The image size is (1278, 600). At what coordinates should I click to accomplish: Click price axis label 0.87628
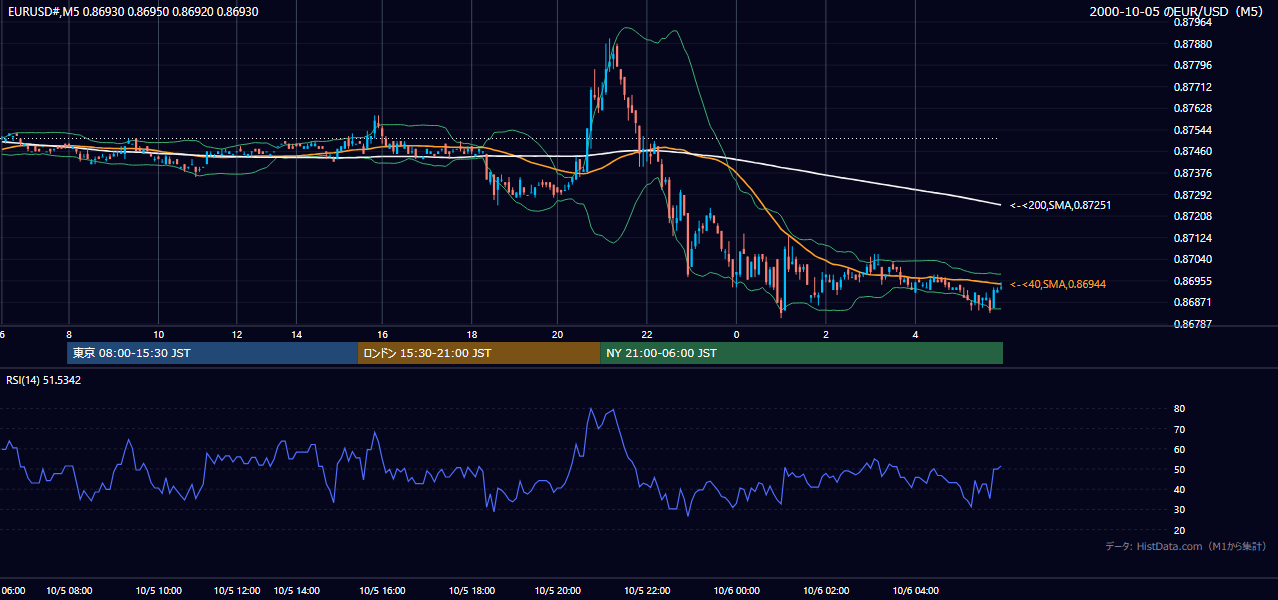point(1192,108)
